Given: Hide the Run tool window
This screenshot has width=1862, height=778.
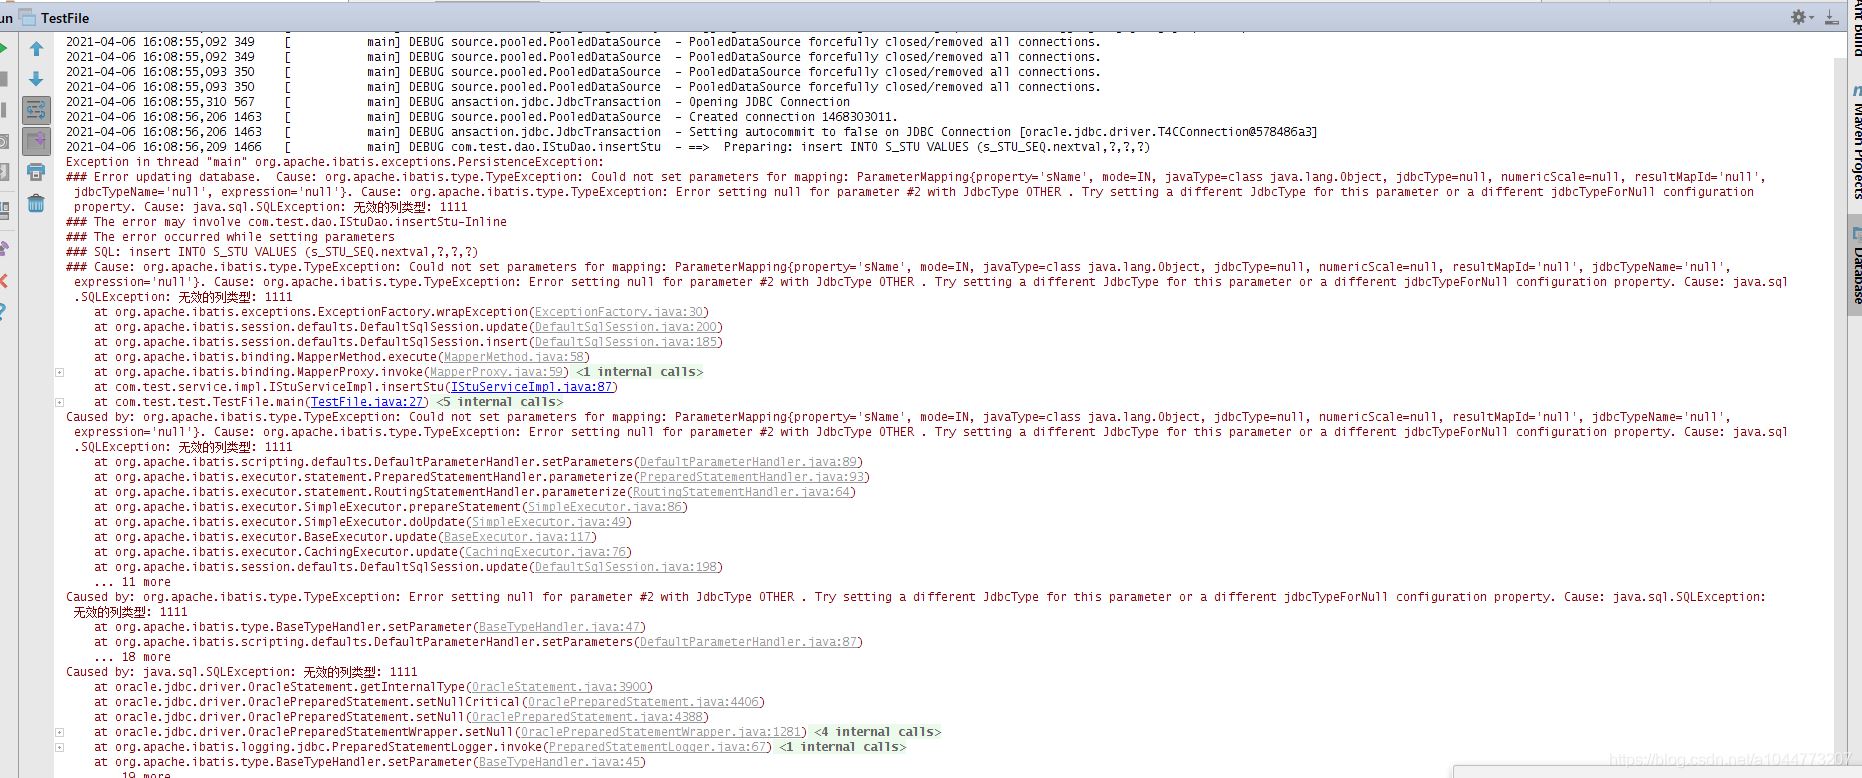Looking at the screenshot, I should (x=1832, y=17).
